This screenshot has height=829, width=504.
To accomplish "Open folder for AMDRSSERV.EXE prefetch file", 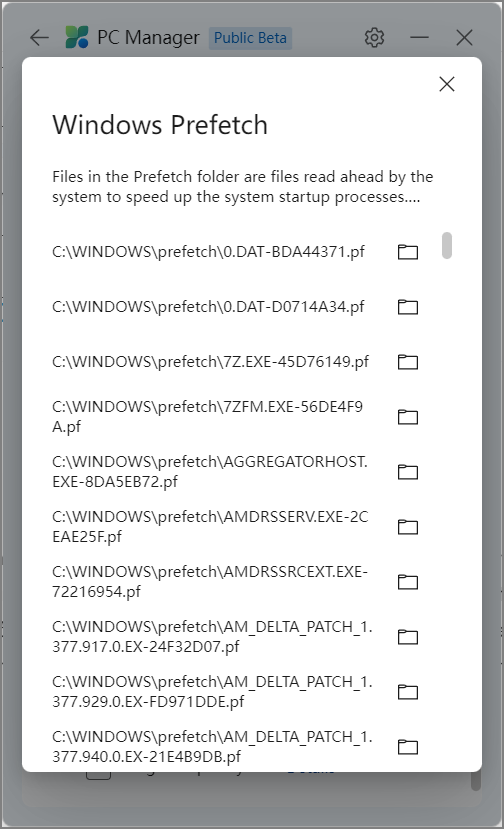I will click(408, 527).
